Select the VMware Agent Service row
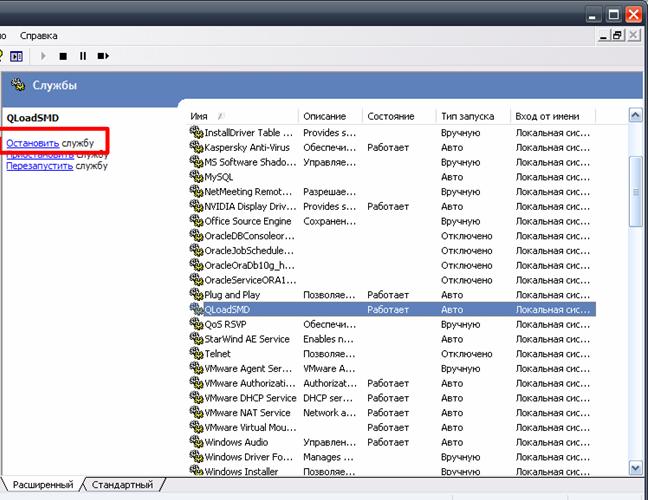The image size is (649, 500). 392,368
